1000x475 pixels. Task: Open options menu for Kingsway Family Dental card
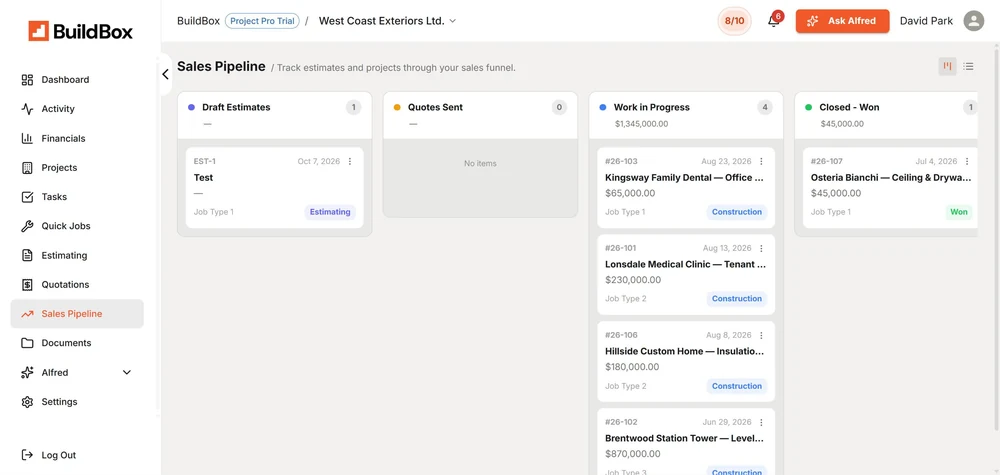tap(761, 161)
